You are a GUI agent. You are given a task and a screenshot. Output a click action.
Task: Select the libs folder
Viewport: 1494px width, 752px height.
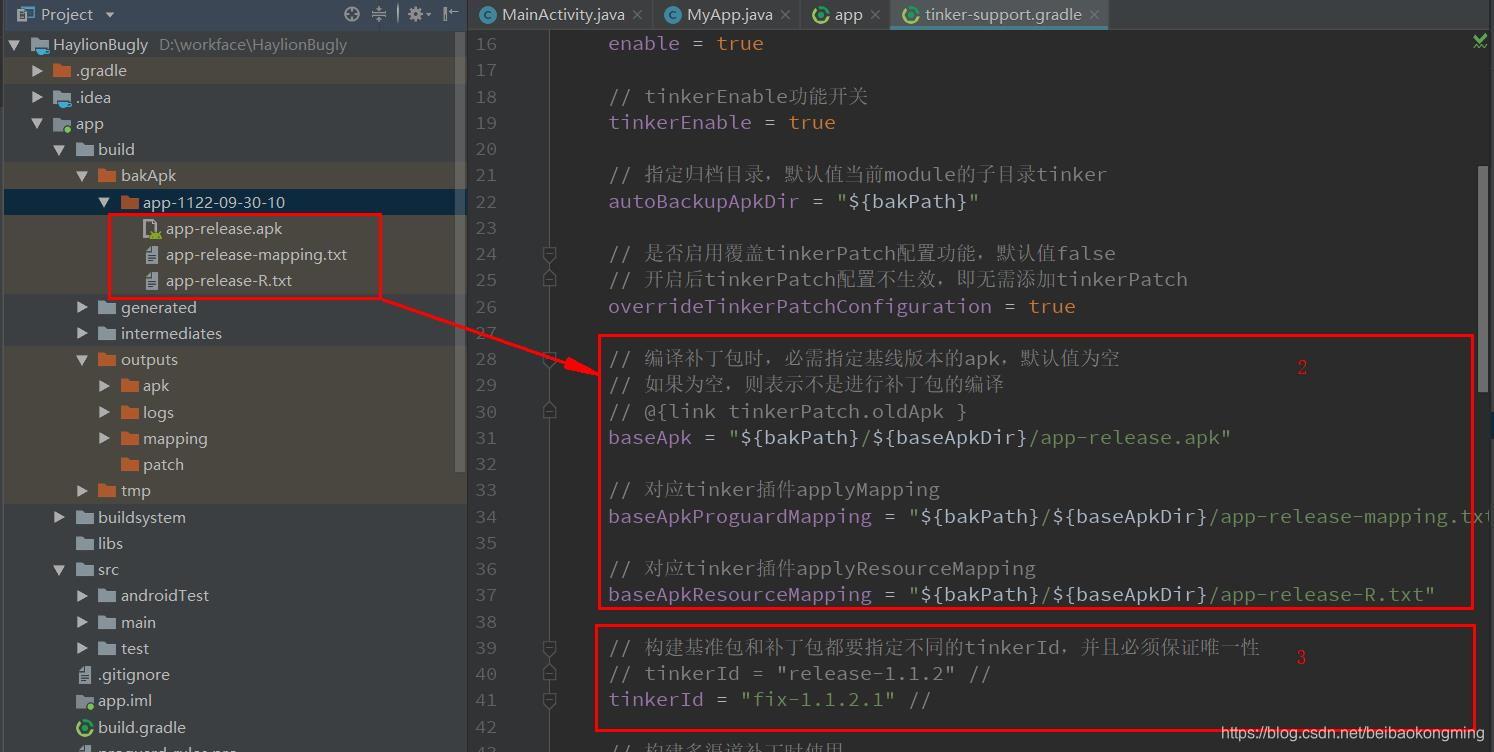(x=110, y=543)
